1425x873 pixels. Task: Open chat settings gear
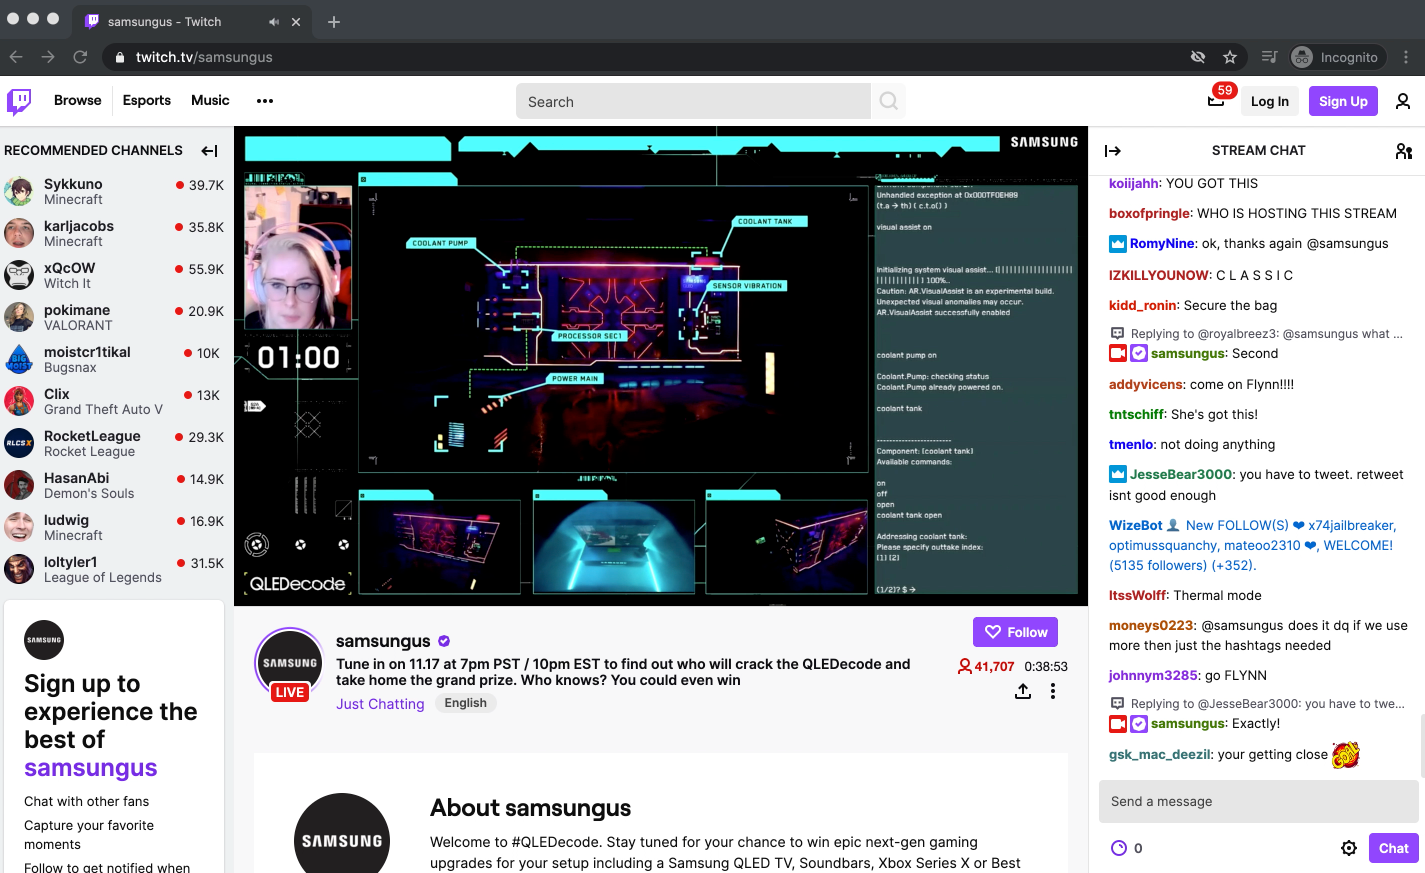coord(1349,848)
